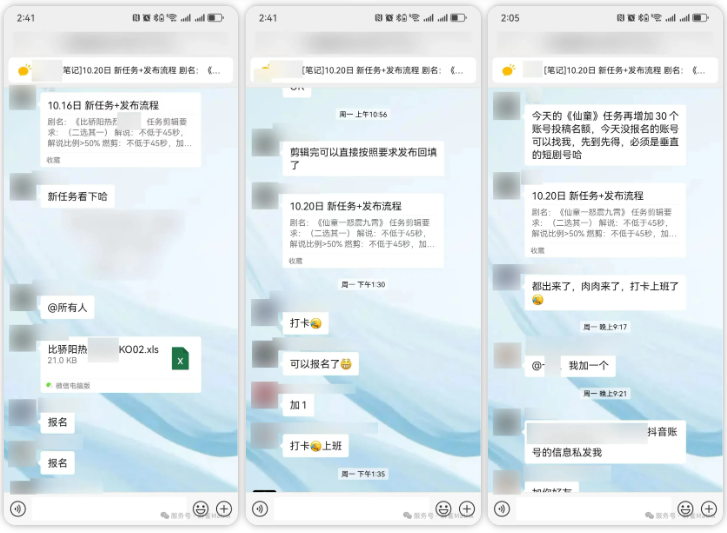This screenshot has width=727, height=533.
Task: Open emoji picker in right phone
Action: pyautogui.click(x=685, y=508)
